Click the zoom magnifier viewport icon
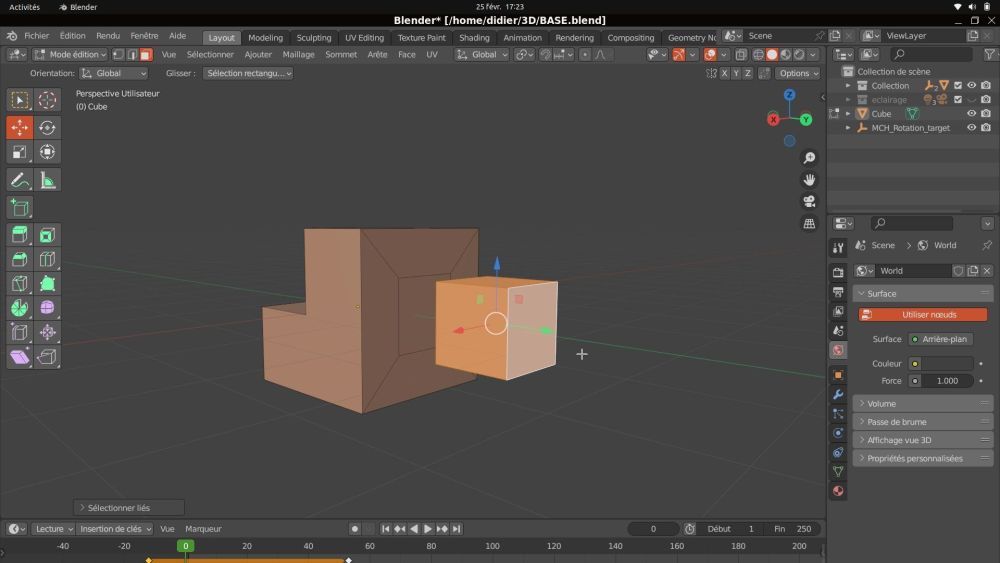The height and width of the screenshot is (563, 1000). point(809,158)
